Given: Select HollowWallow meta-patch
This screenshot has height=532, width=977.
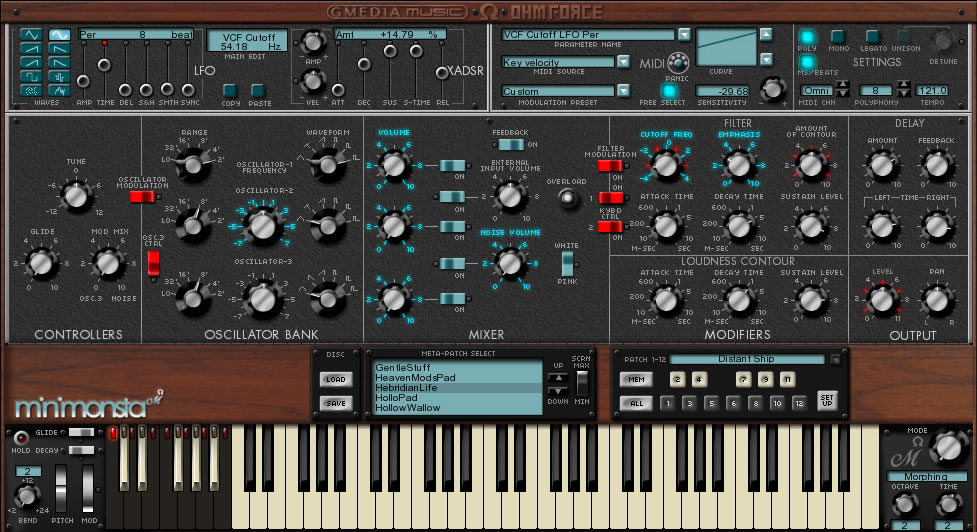Looking at the screenshot, I should pos(457,407).
